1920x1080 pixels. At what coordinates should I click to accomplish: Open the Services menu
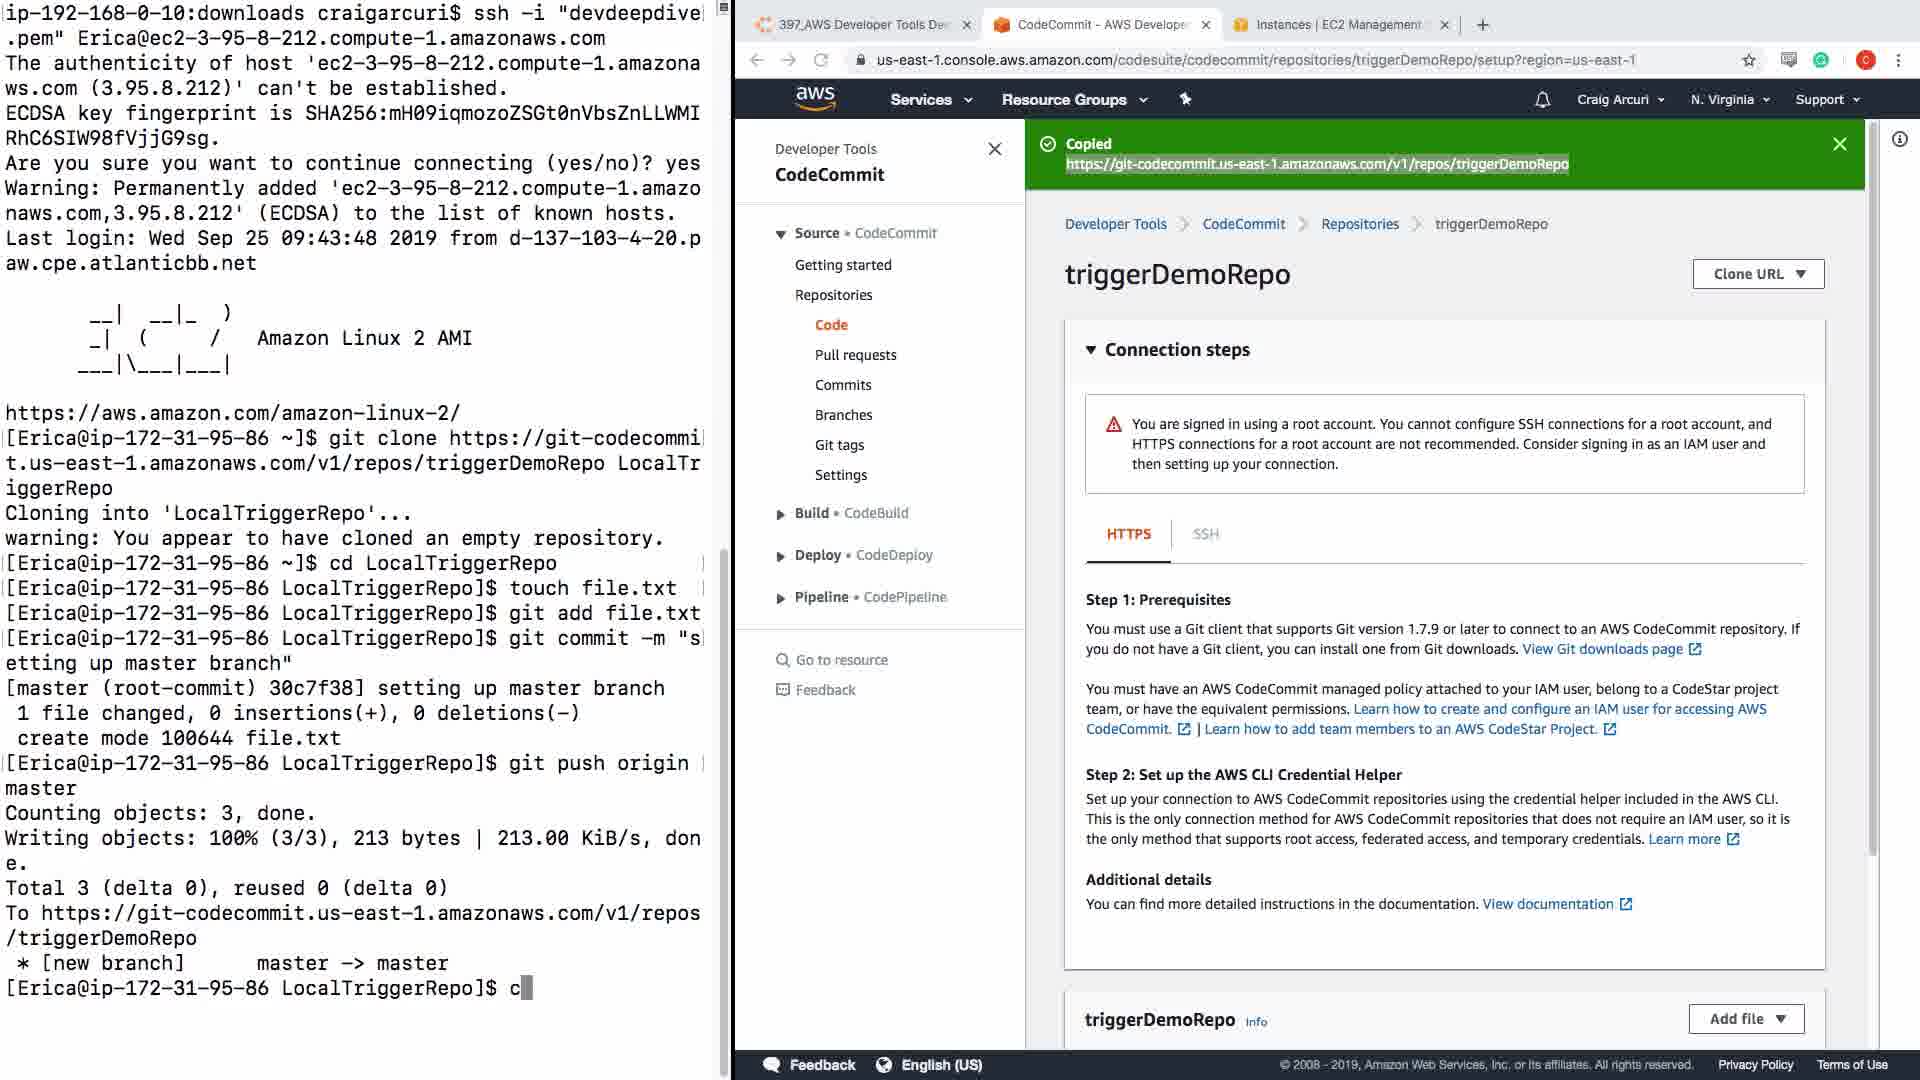[x=930, y=99]
